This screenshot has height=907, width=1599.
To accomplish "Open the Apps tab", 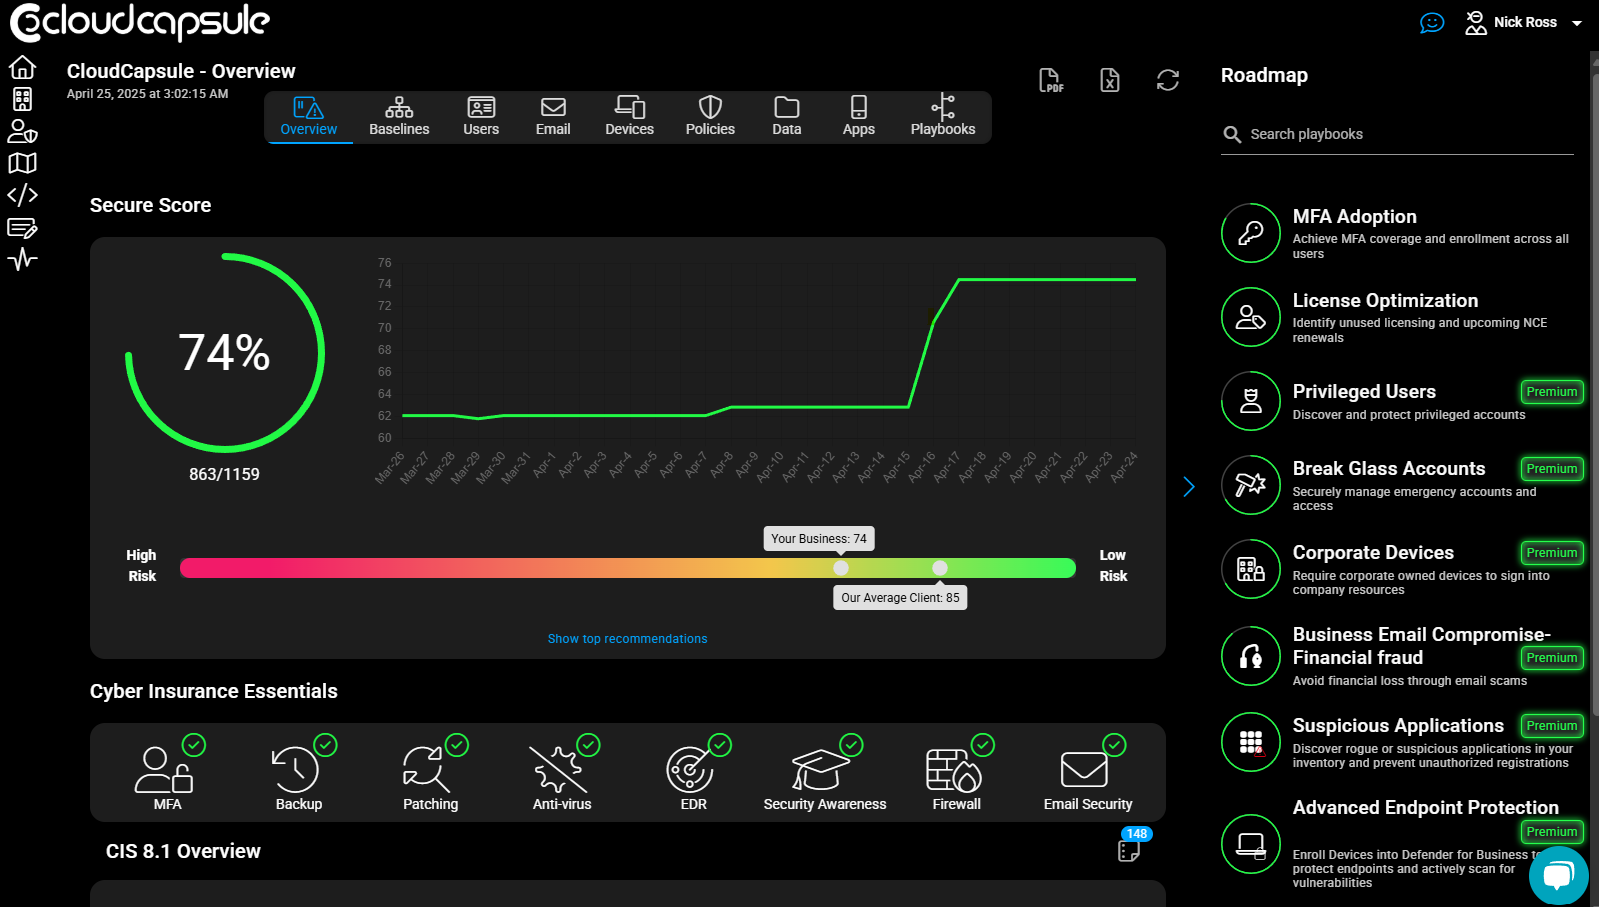I will (859, 117).
